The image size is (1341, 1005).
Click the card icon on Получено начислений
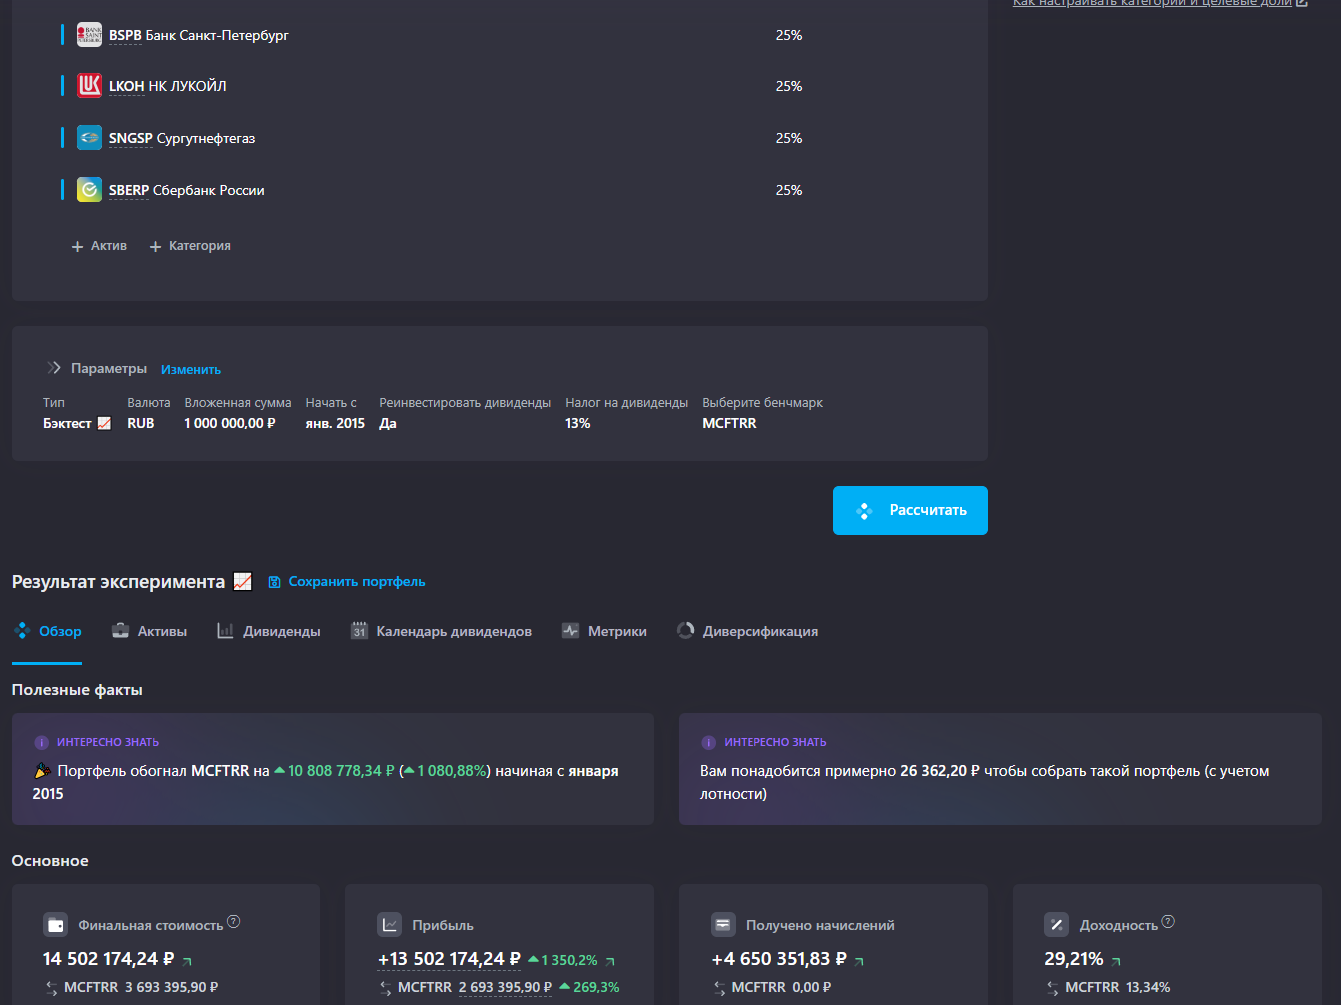tap(723, 925)
